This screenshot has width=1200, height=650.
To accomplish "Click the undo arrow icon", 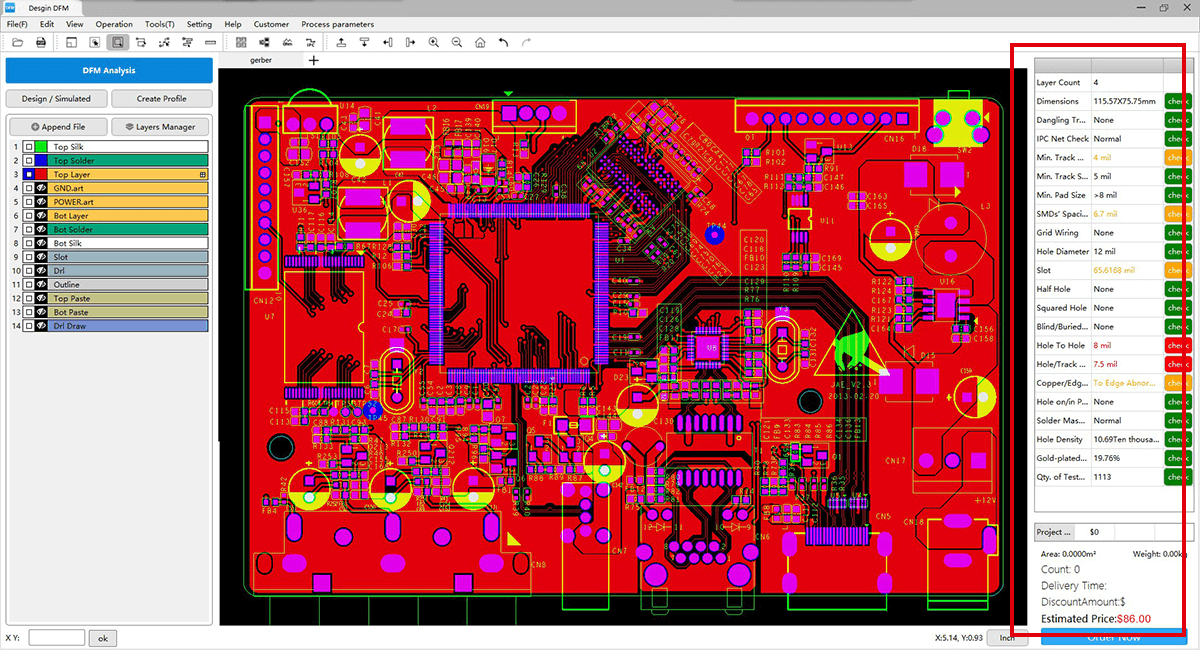I will click(x=503, y=43).
